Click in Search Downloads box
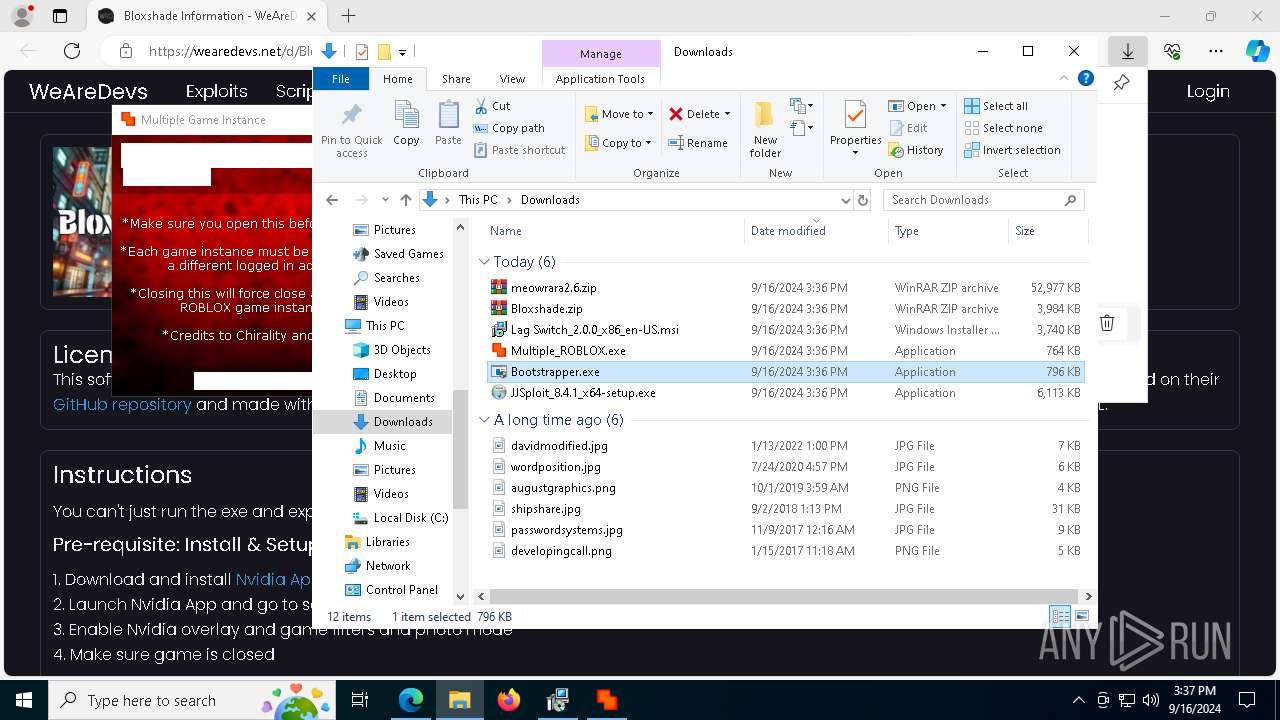 tap(983, 200)
